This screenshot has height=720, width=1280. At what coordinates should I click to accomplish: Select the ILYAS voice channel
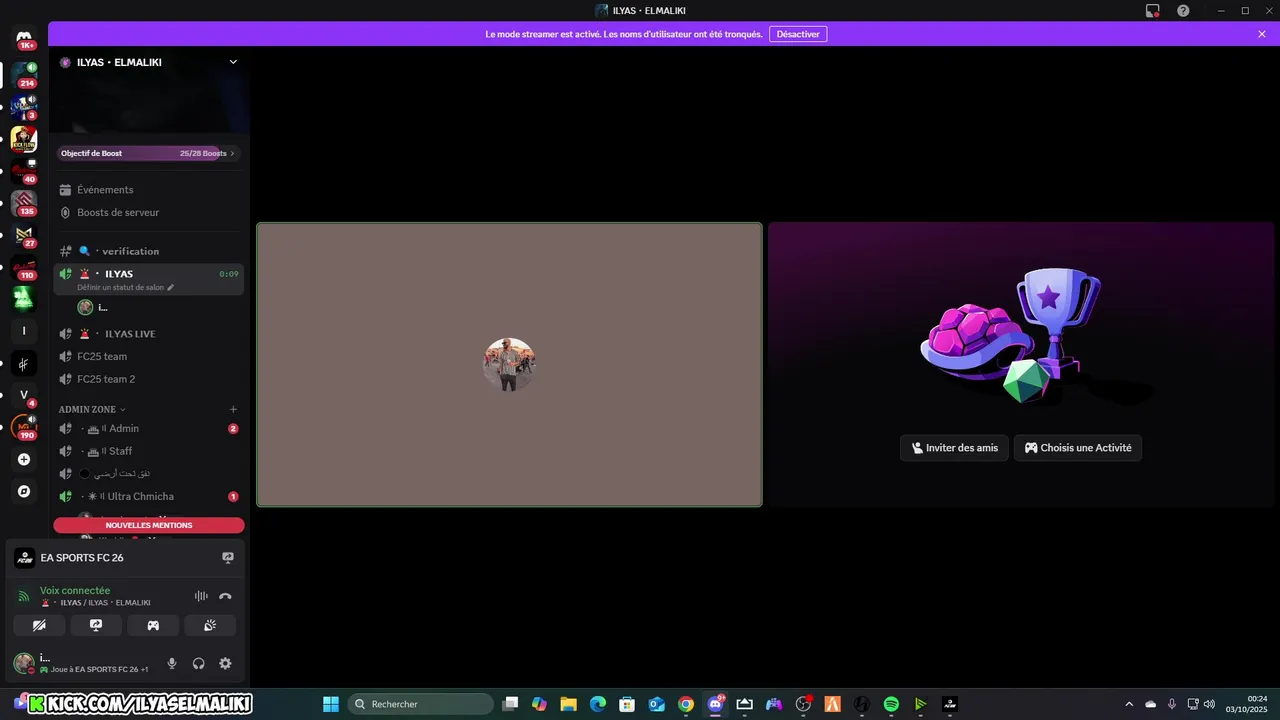pyautogui.click(x=148, y=274)
